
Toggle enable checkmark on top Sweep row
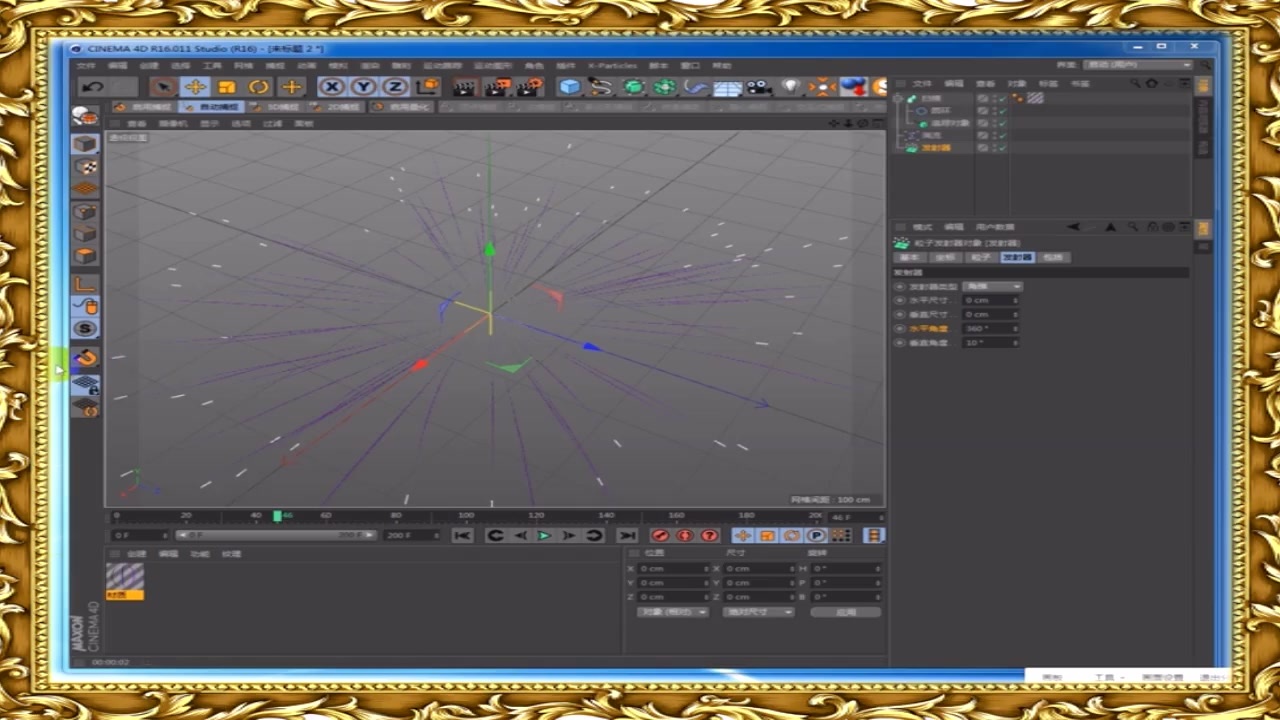1001,98
